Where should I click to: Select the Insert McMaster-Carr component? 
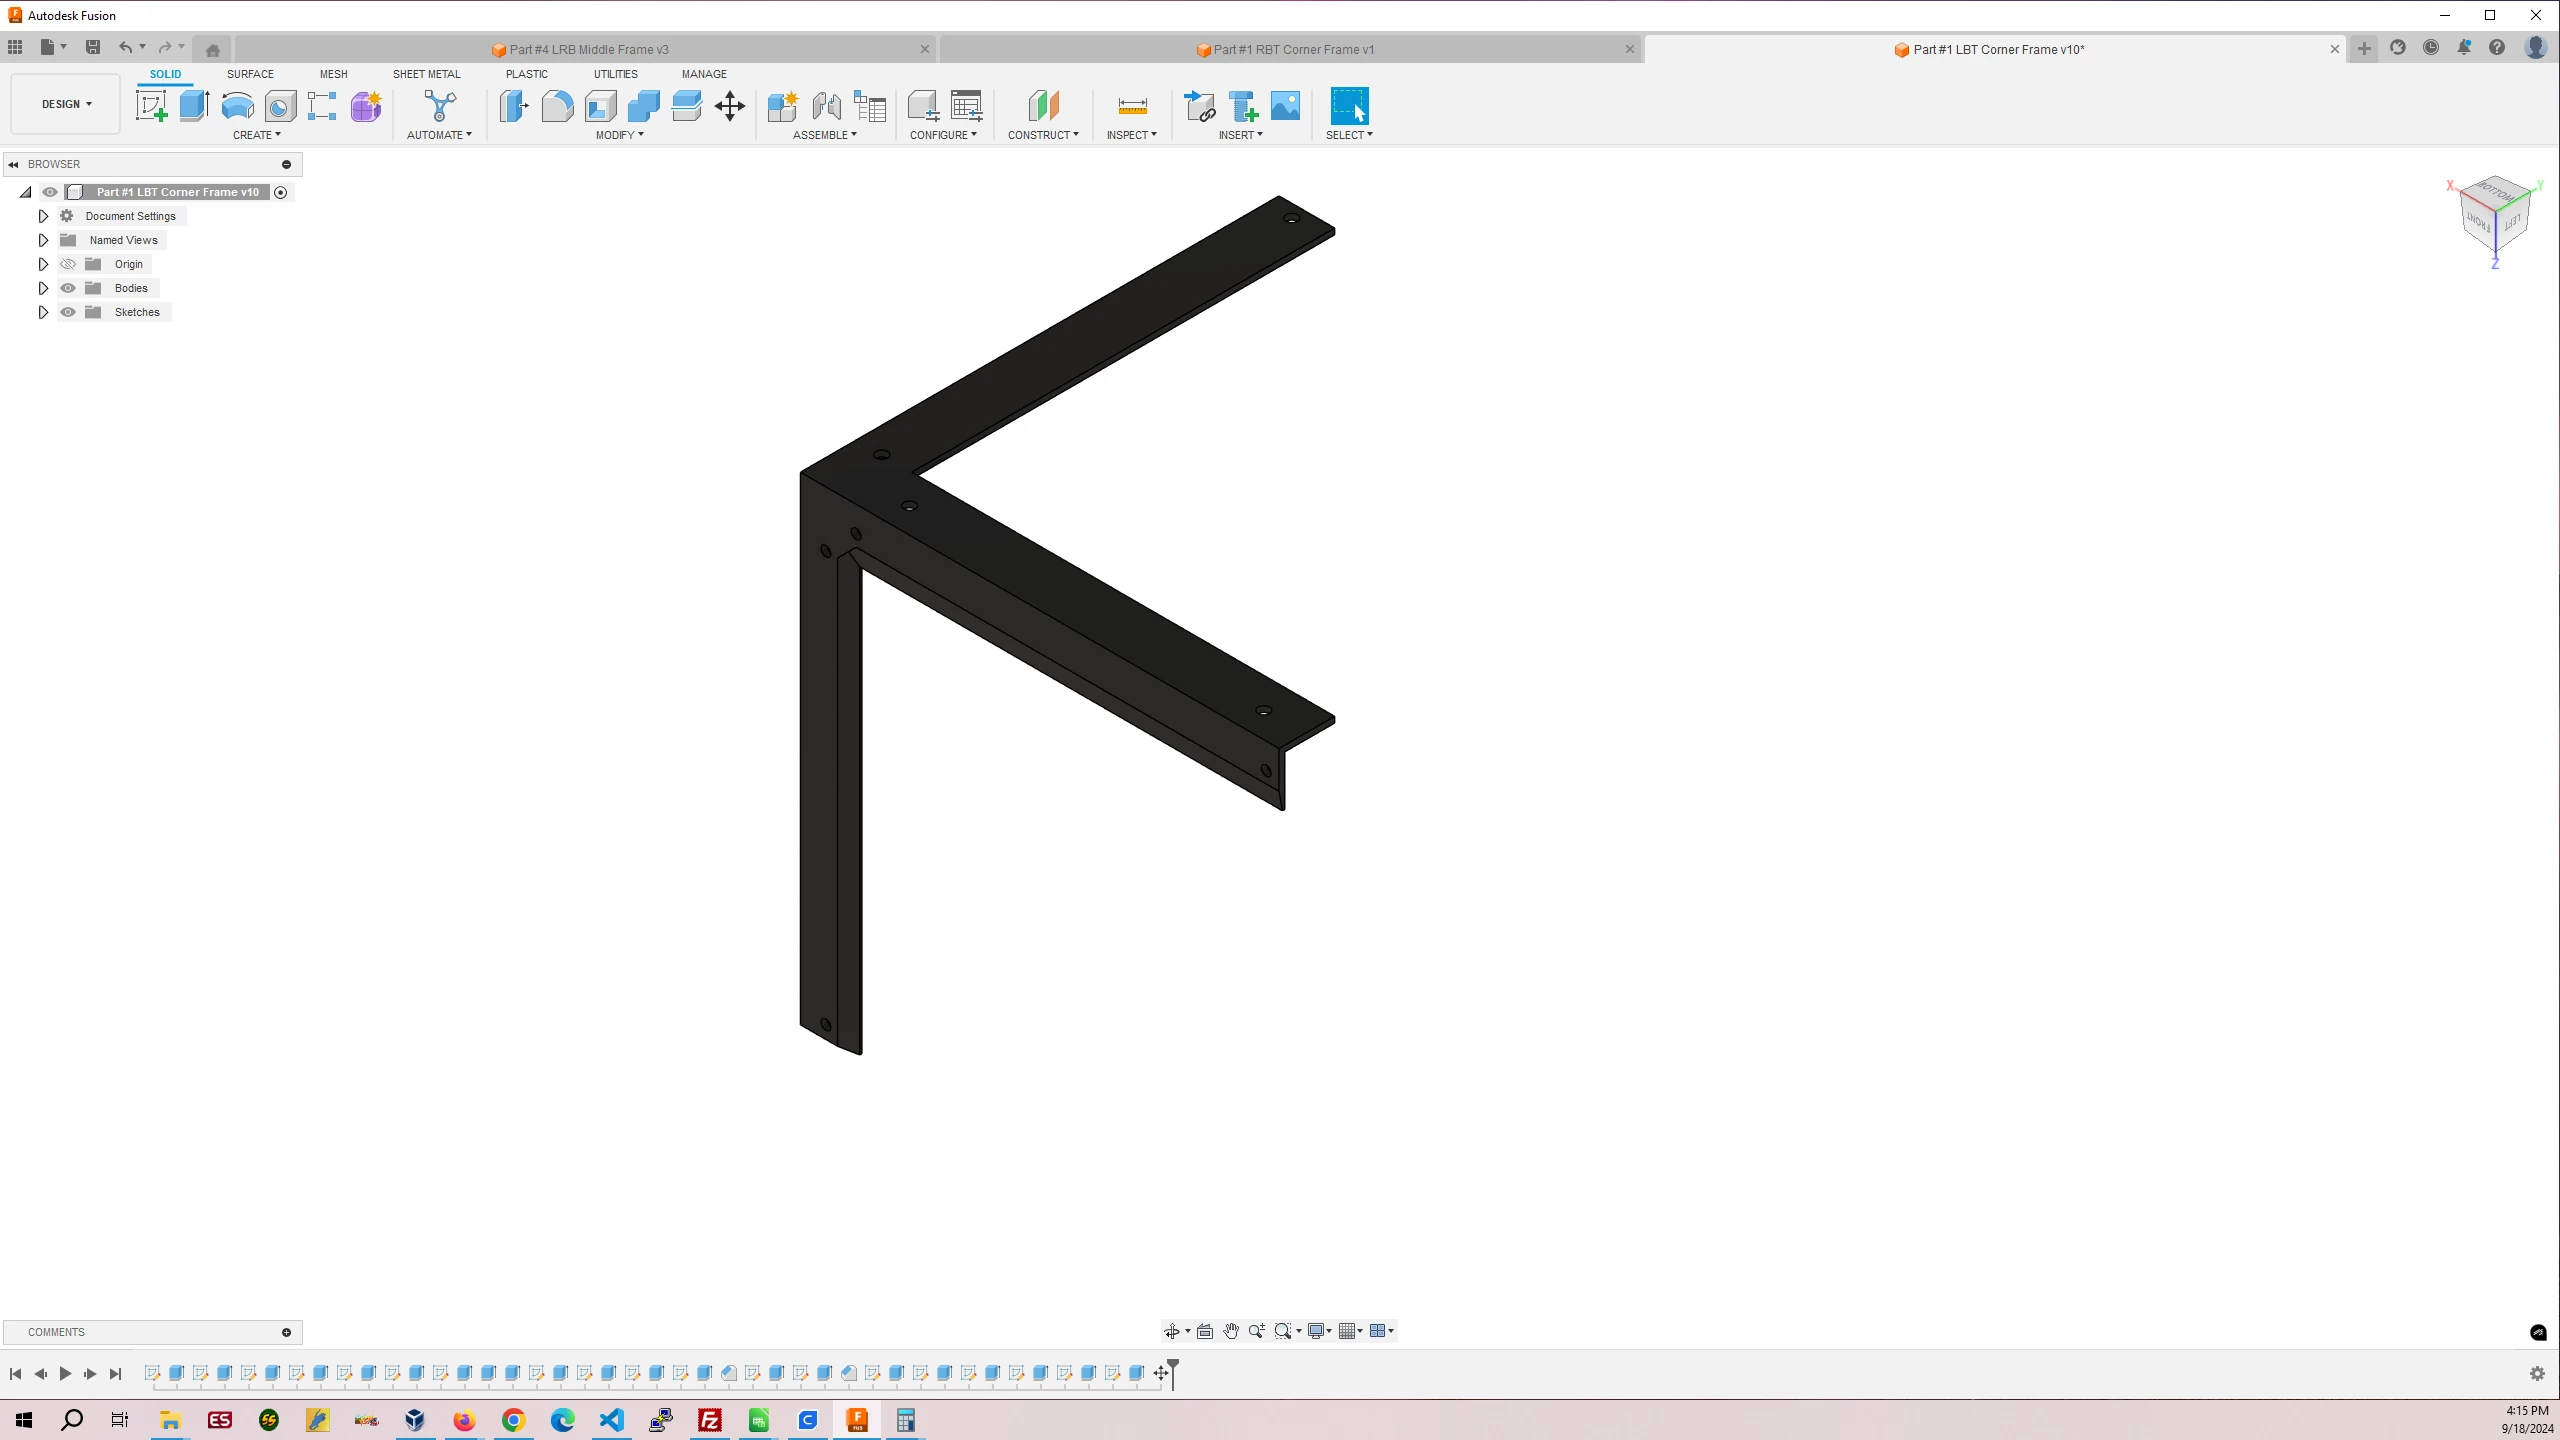1243,107
